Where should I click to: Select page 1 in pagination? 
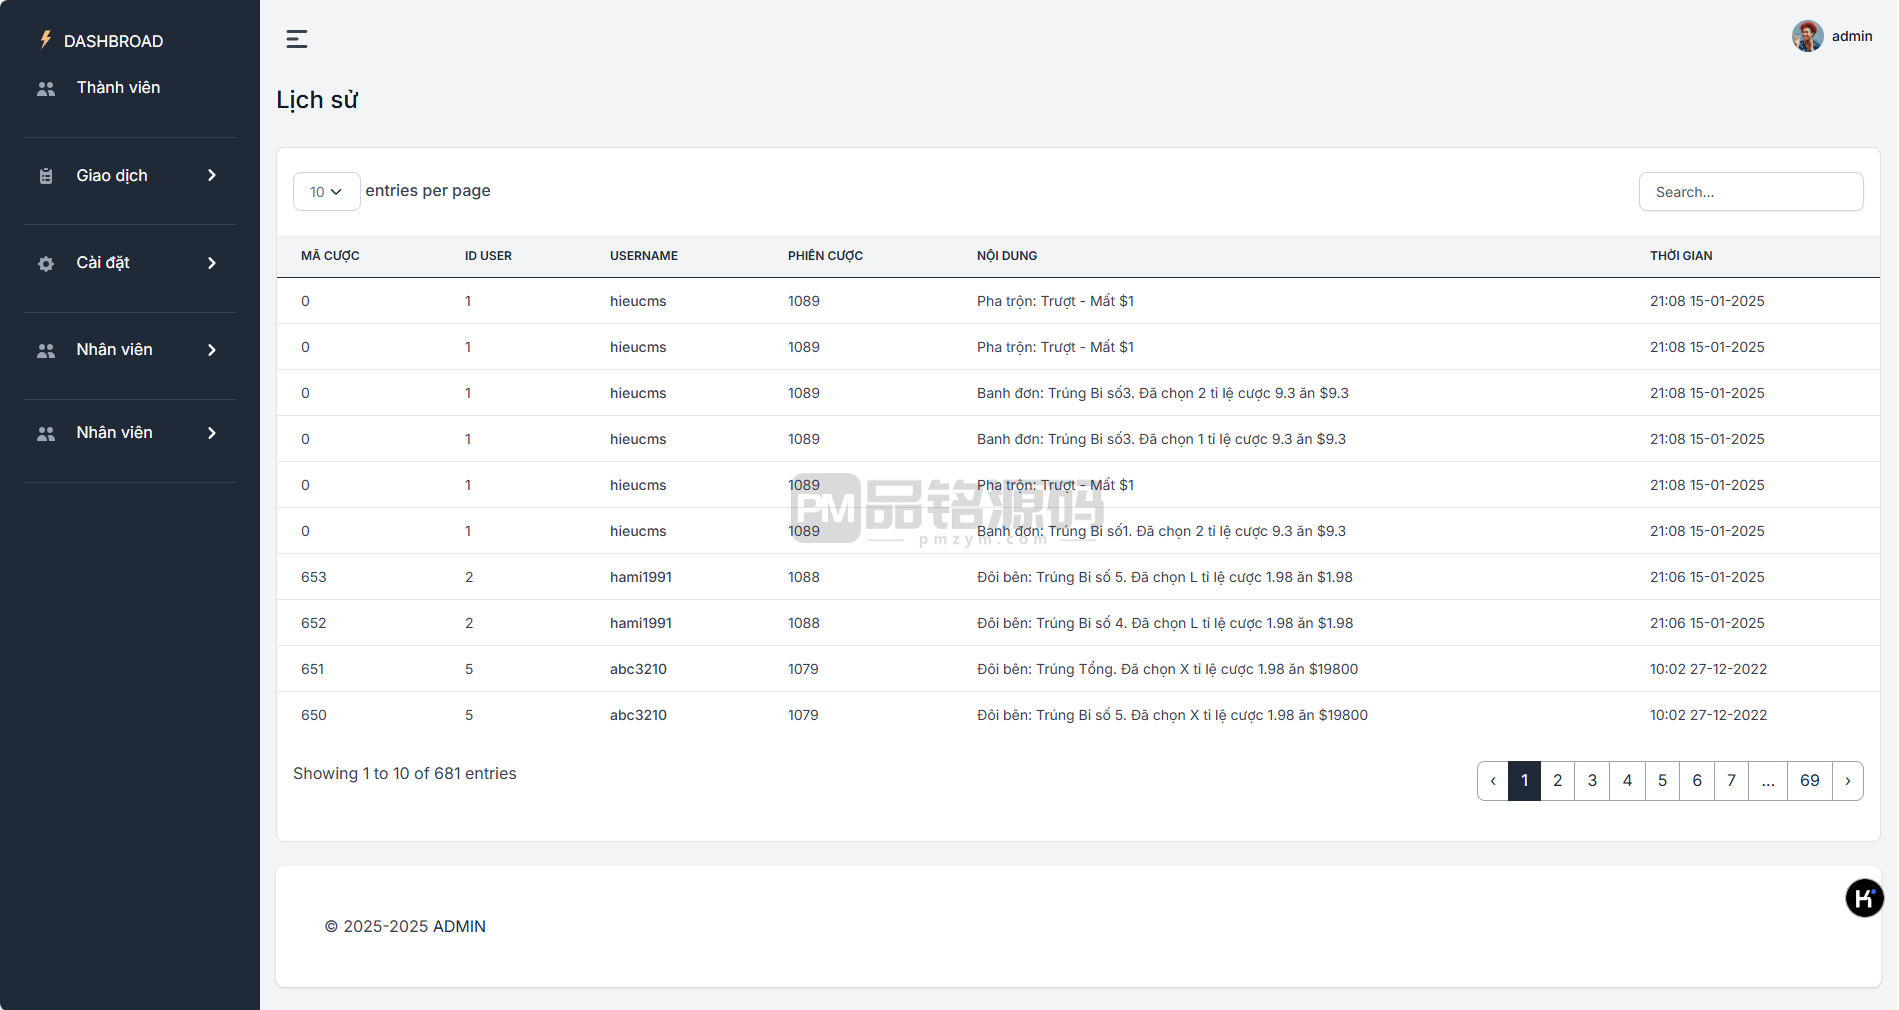pos(1524,781)
